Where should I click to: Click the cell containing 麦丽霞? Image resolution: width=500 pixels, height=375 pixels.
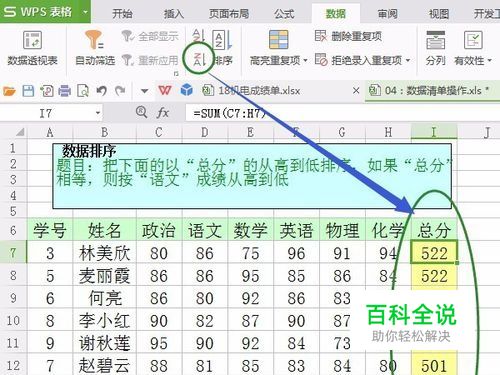click(x=105, y=276)
